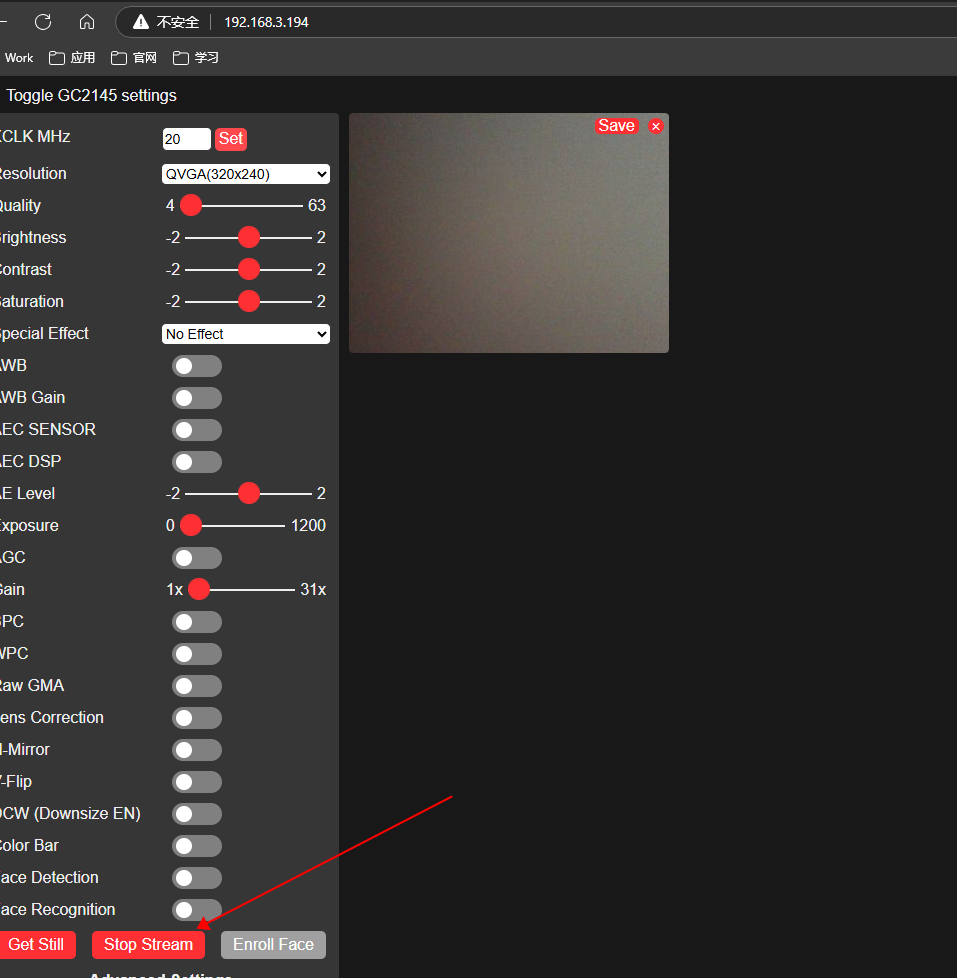The image size is (957, 978).
Task: Close the camera stream preview
Action: 656,126
